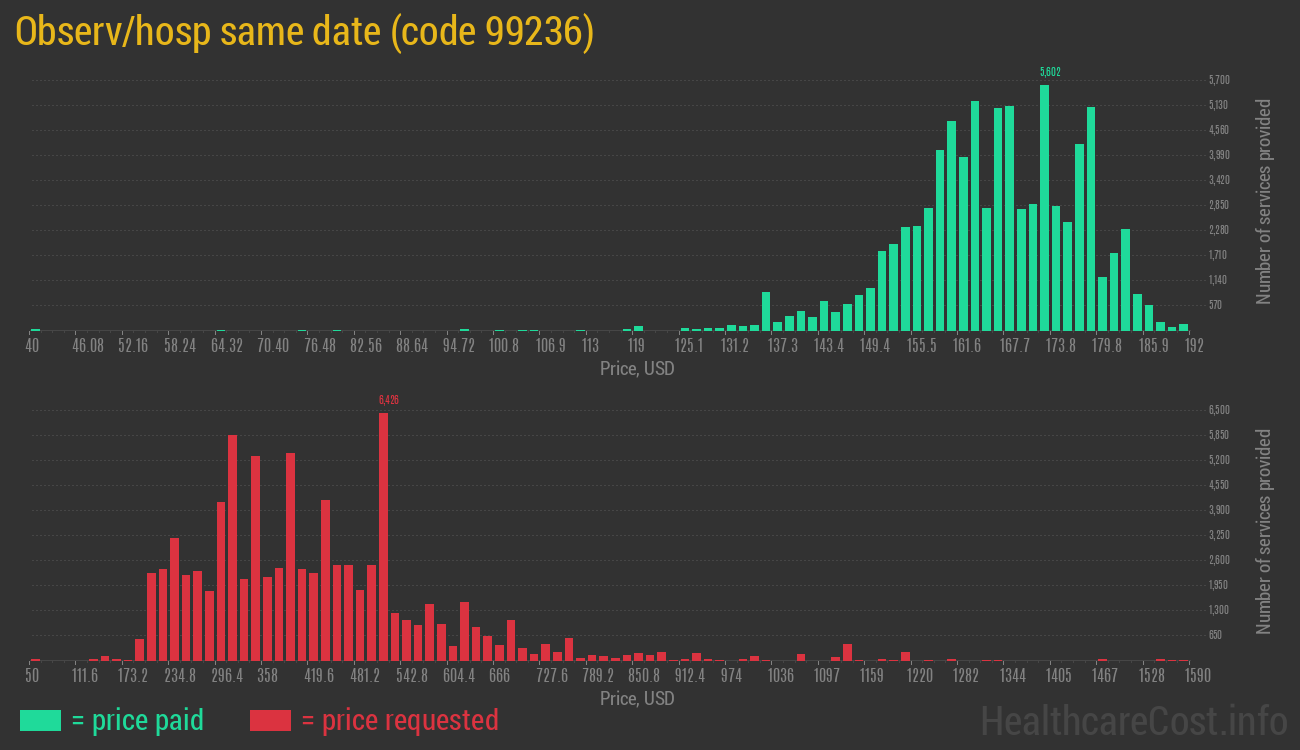Viewport: 1300px width, 750px height.
Task: Click the green price paid legend swatch
Action: (x=40, y=720)
